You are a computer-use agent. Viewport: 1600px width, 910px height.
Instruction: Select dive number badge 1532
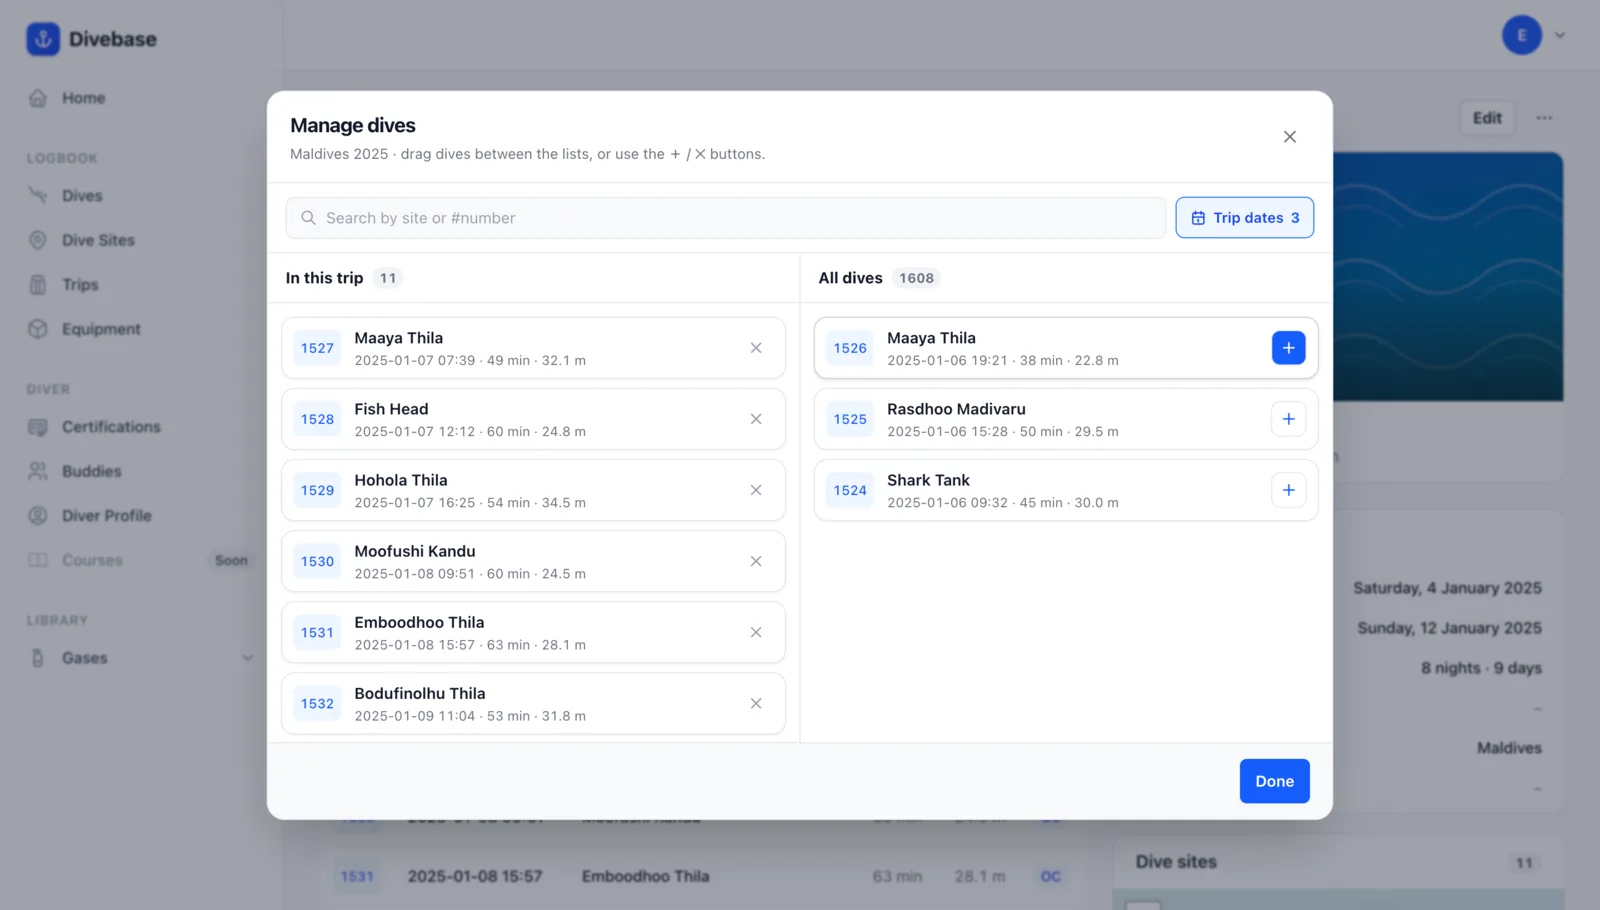317,703
